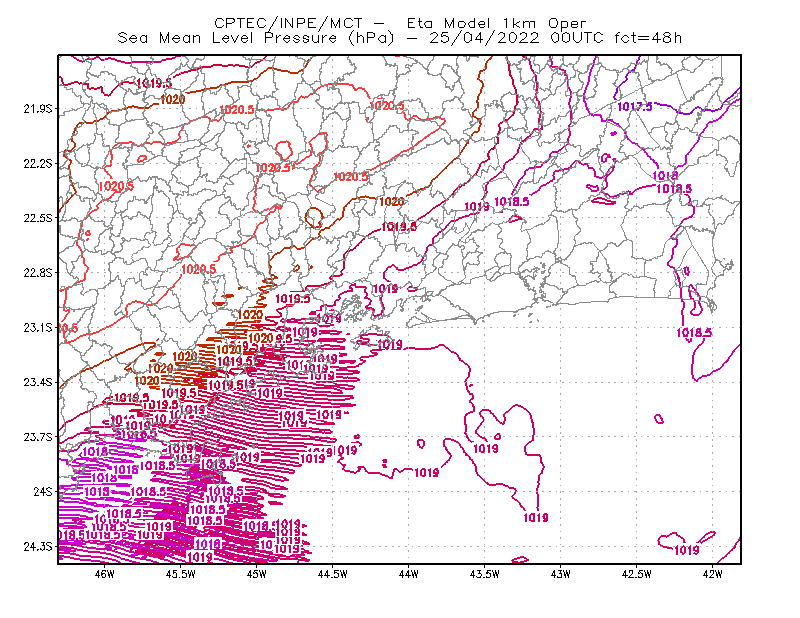Image resolution: width=800 pixels, height=618 pixels.
Task: Click the 45W longitude axis label
Action: 256,574
